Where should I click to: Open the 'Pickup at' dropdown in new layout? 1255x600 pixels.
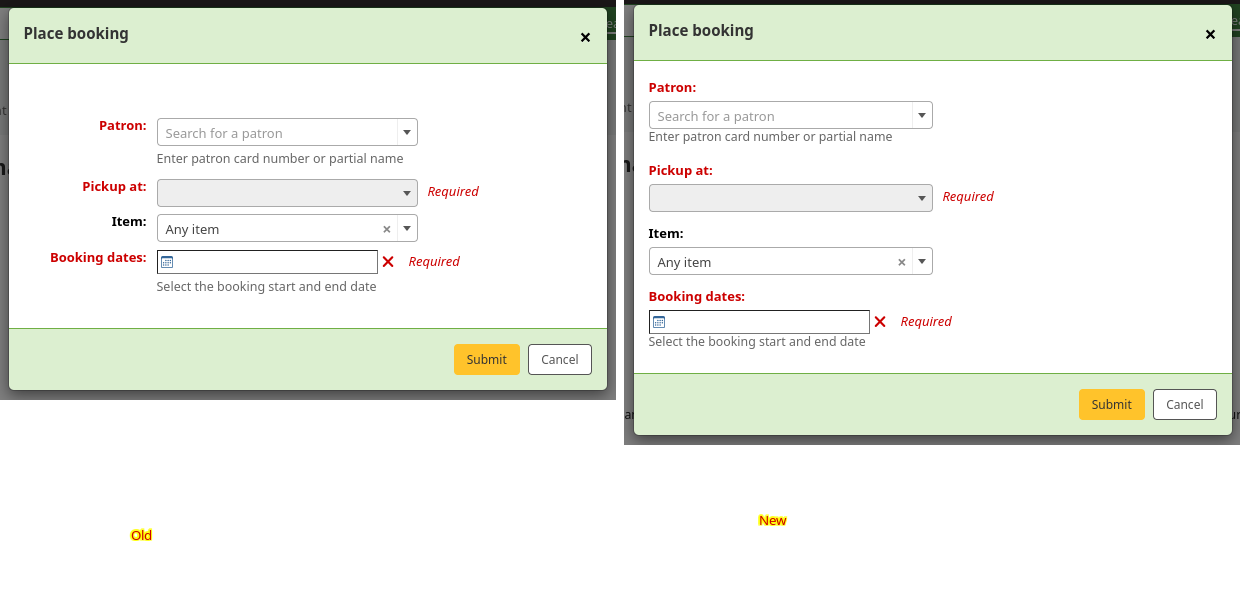pyautogui.click(x=790, y=198)
